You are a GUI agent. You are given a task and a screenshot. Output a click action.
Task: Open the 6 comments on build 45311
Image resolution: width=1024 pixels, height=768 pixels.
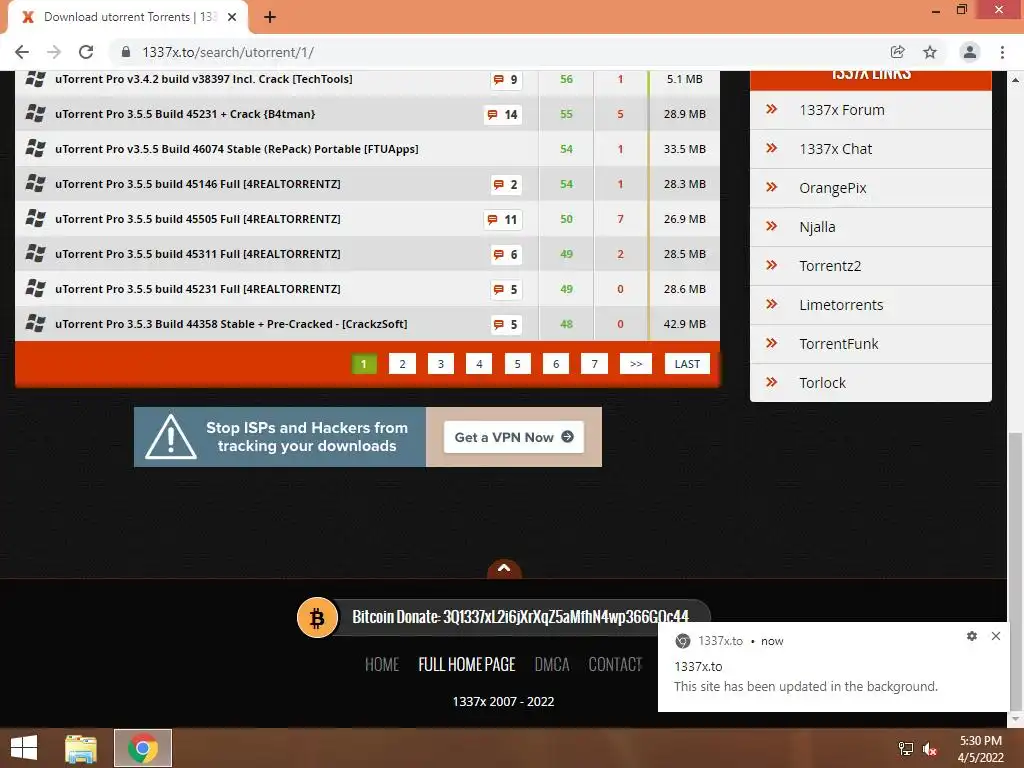(x=505, y=254)
